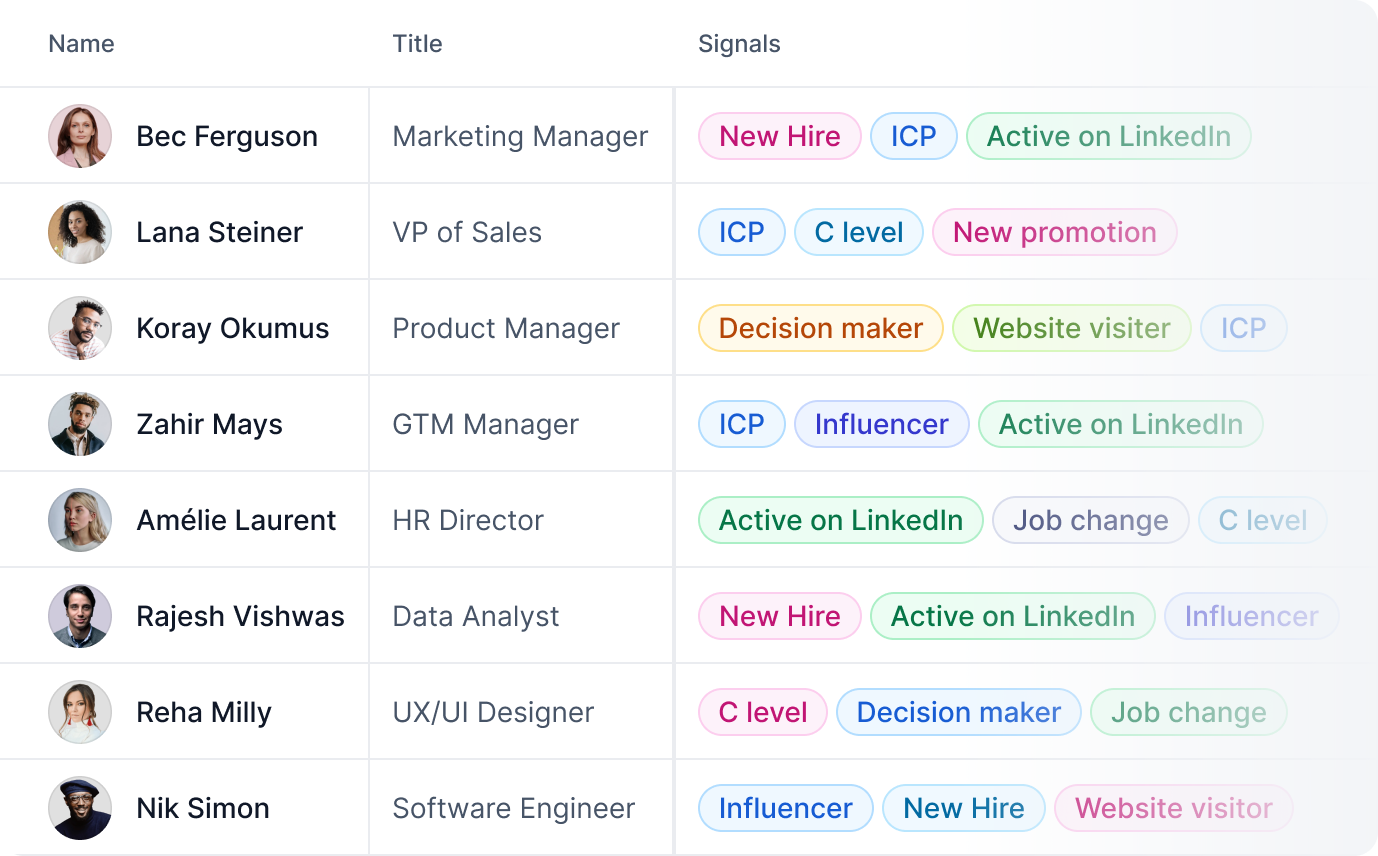Select Nik Simon's Website visitor tag
The width and height of the screenshot is (1378, 856).
click(1173, 808)
